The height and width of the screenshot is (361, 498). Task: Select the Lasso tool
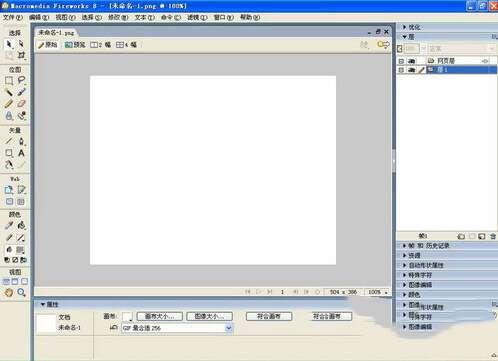(x=21, y=80)
